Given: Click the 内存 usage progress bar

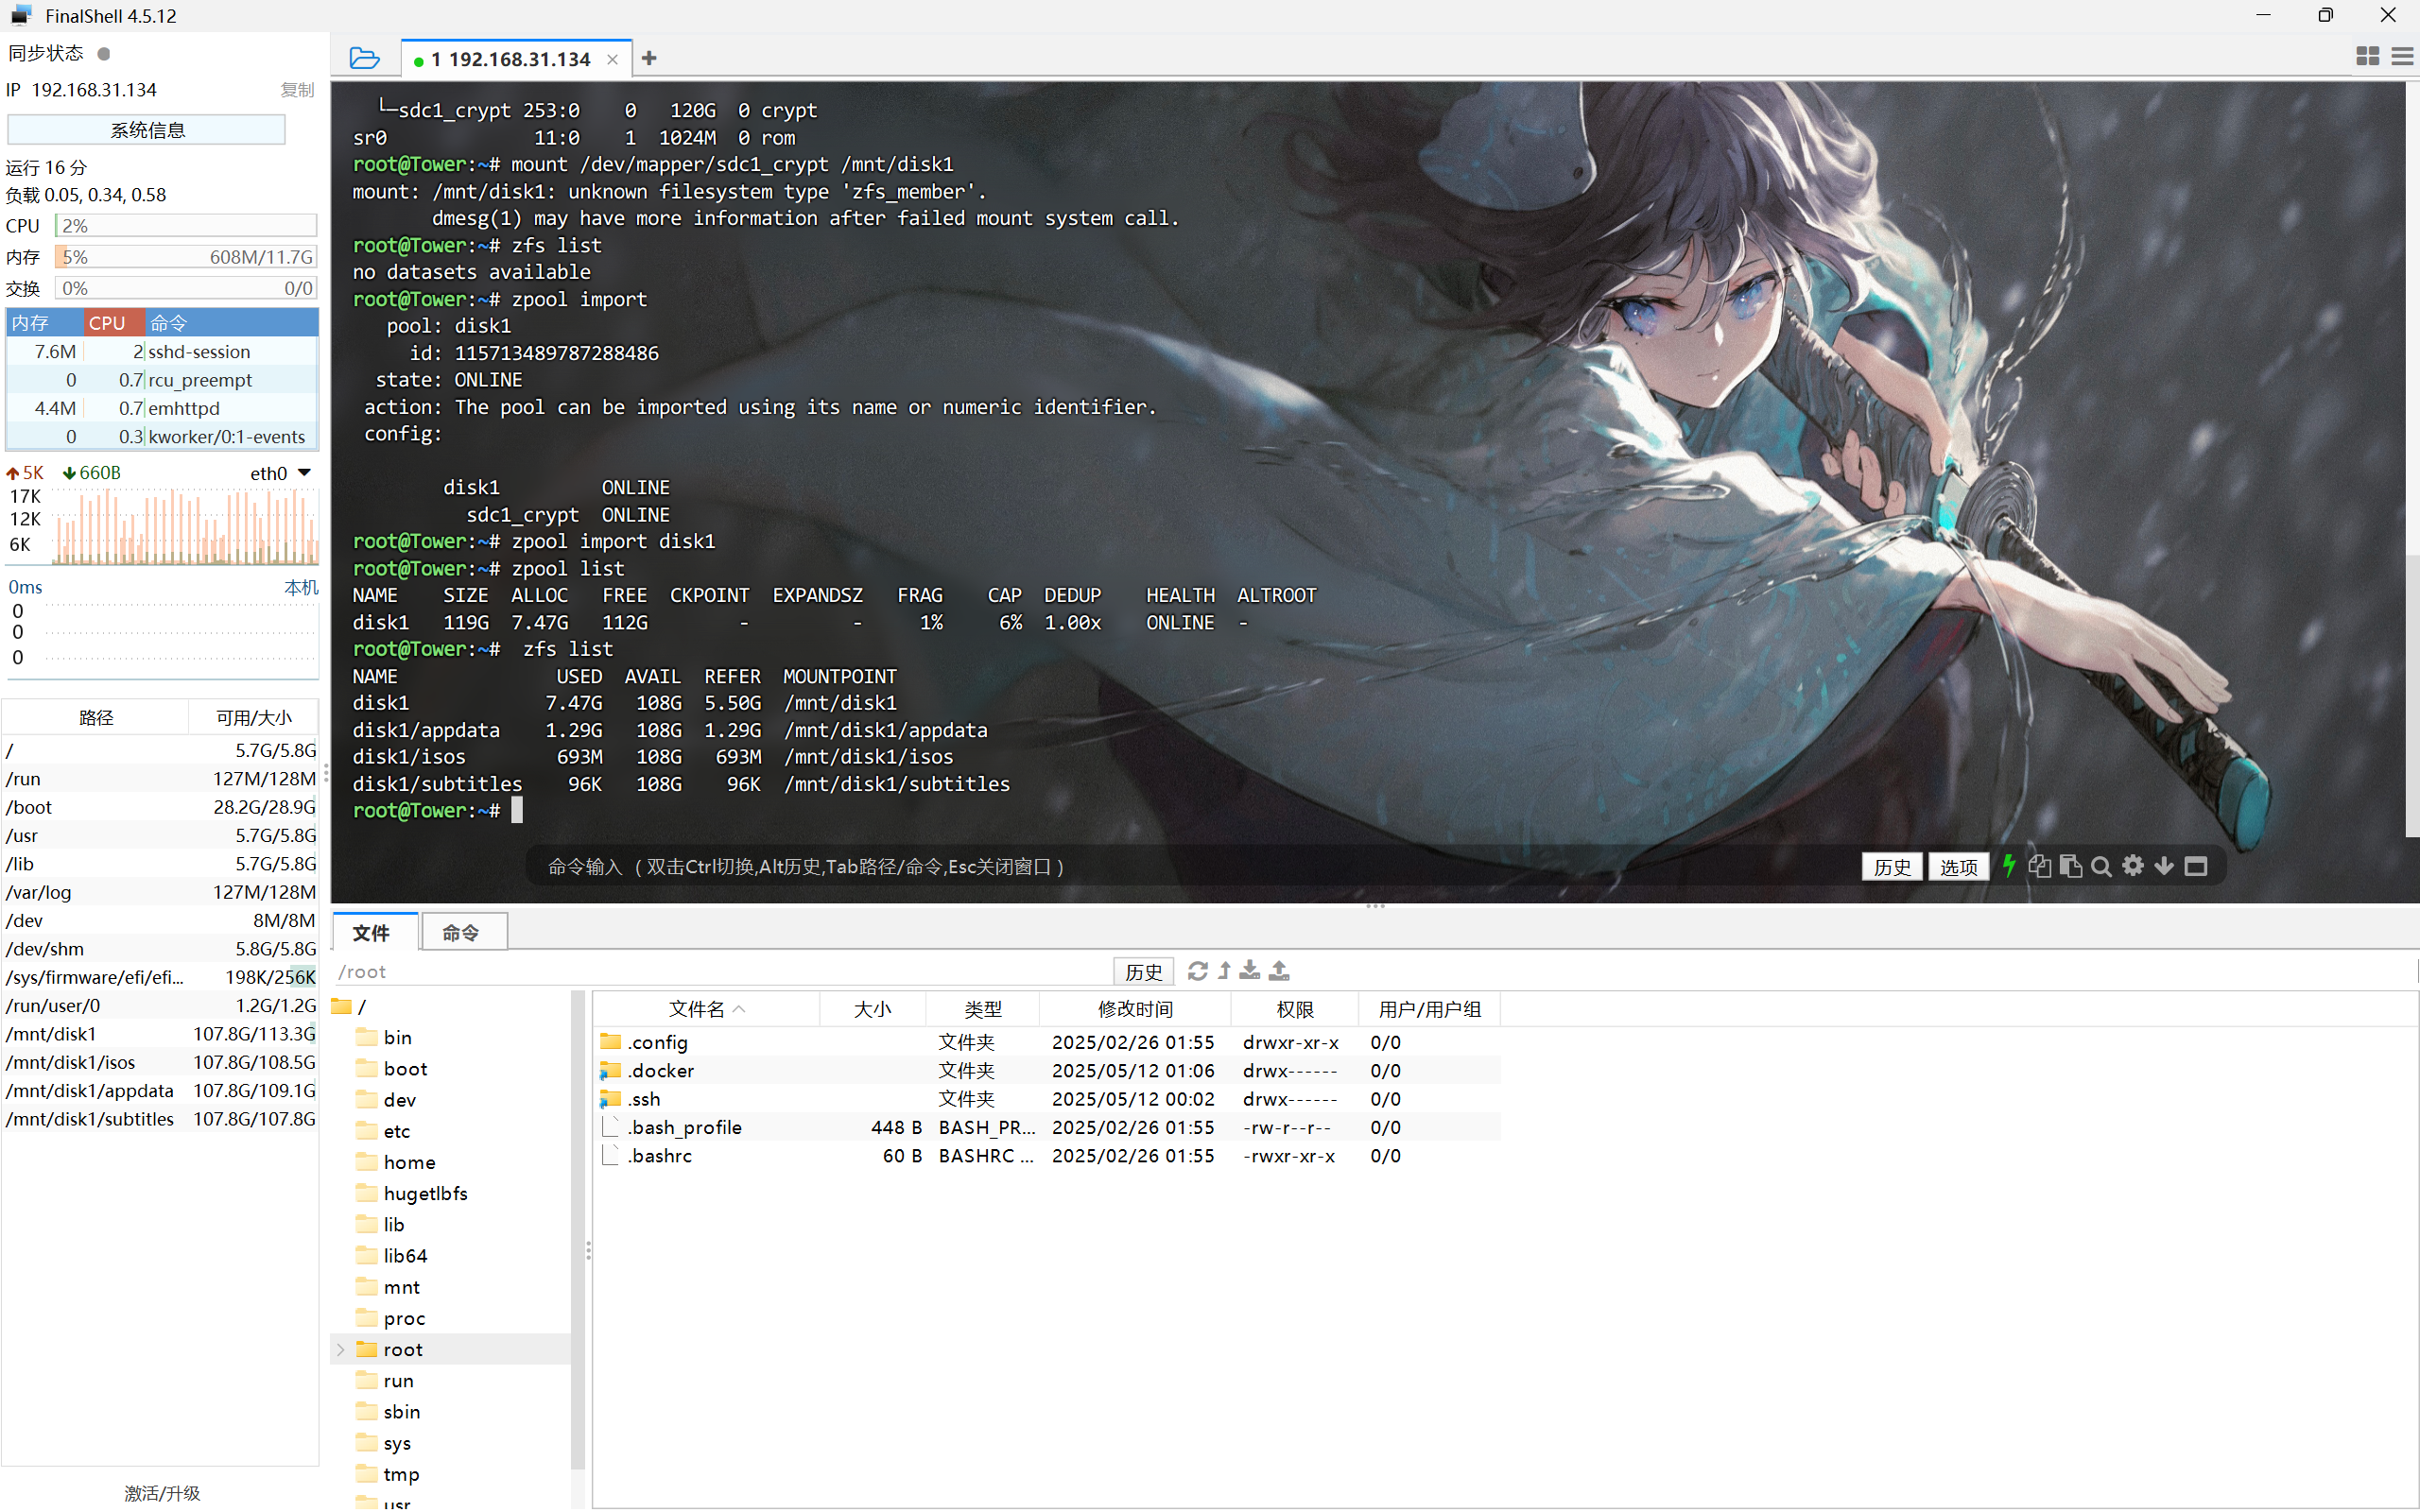Looking at the screenshot, I should 186,256.
